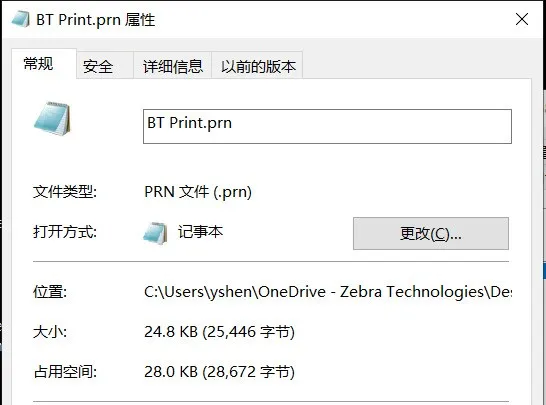Click the notepad icon beside 记事本

coord(155,233)
